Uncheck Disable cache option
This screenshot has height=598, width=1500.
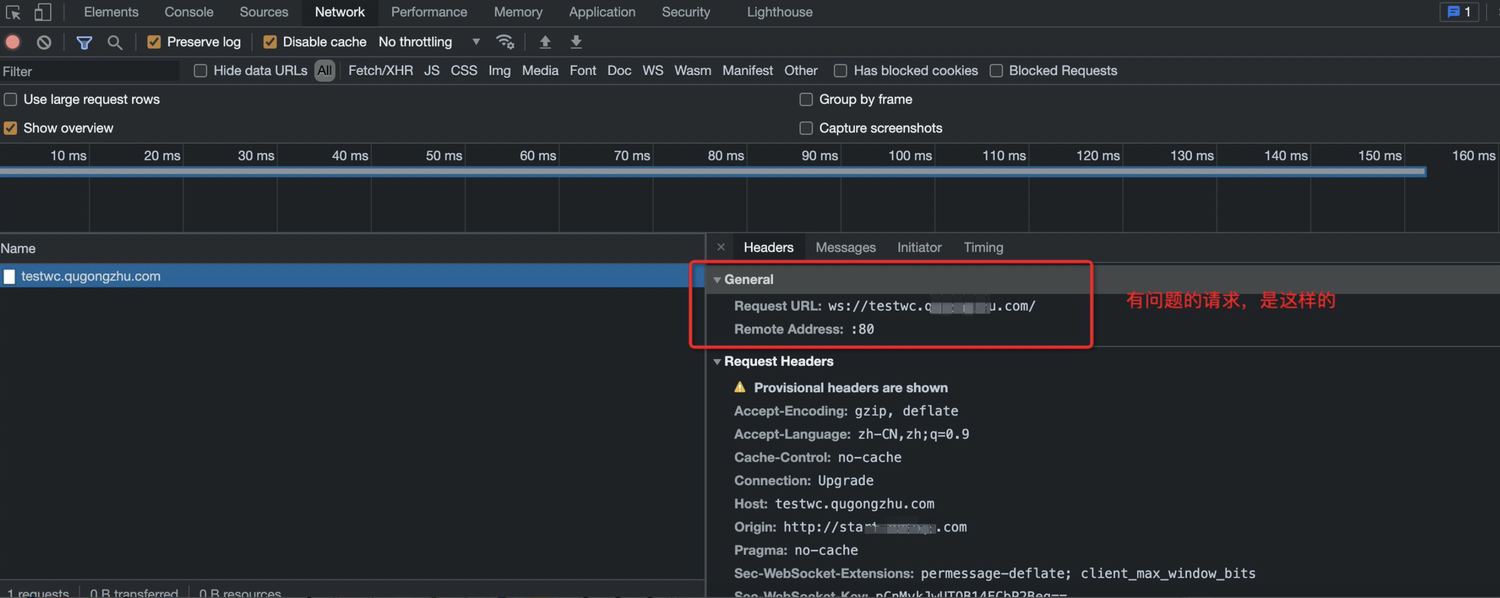click(x=270, y=42)
